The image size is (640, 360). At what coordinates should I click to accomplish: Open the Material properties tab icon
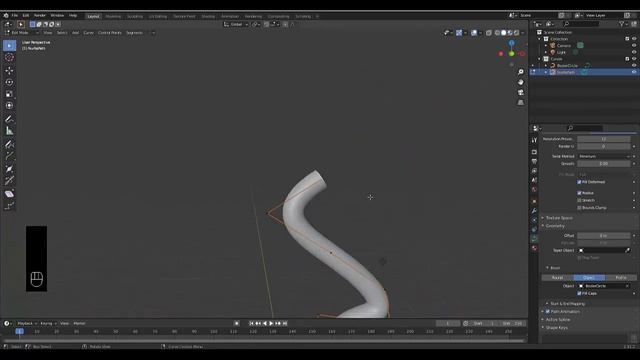click(x=534, y=248)
